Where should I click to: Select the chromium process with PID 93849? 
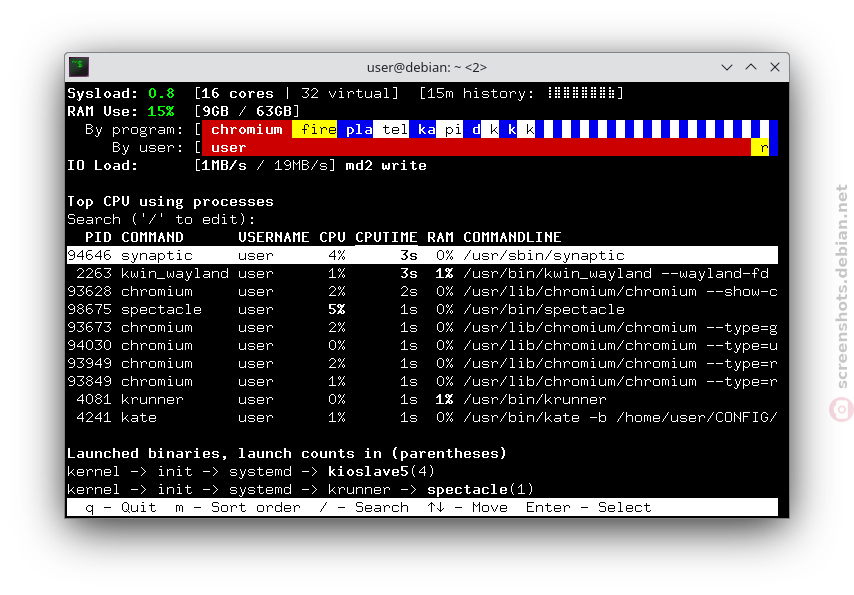pos(422,381)
